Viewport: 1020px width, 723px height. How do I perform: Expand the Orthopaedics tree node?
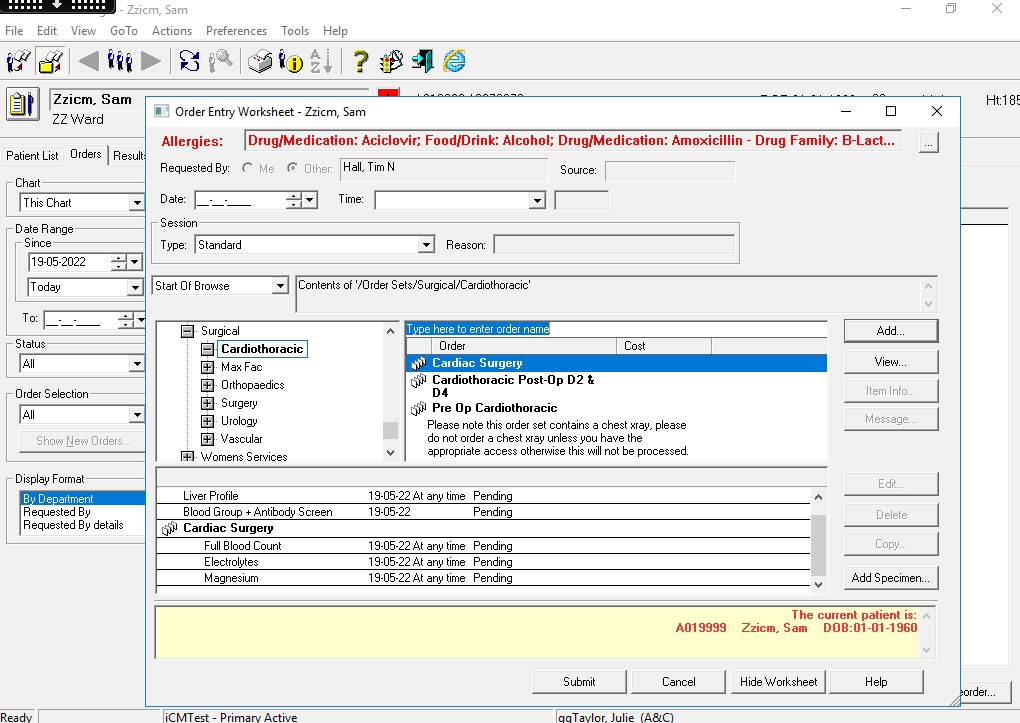[x=208, y=385]
